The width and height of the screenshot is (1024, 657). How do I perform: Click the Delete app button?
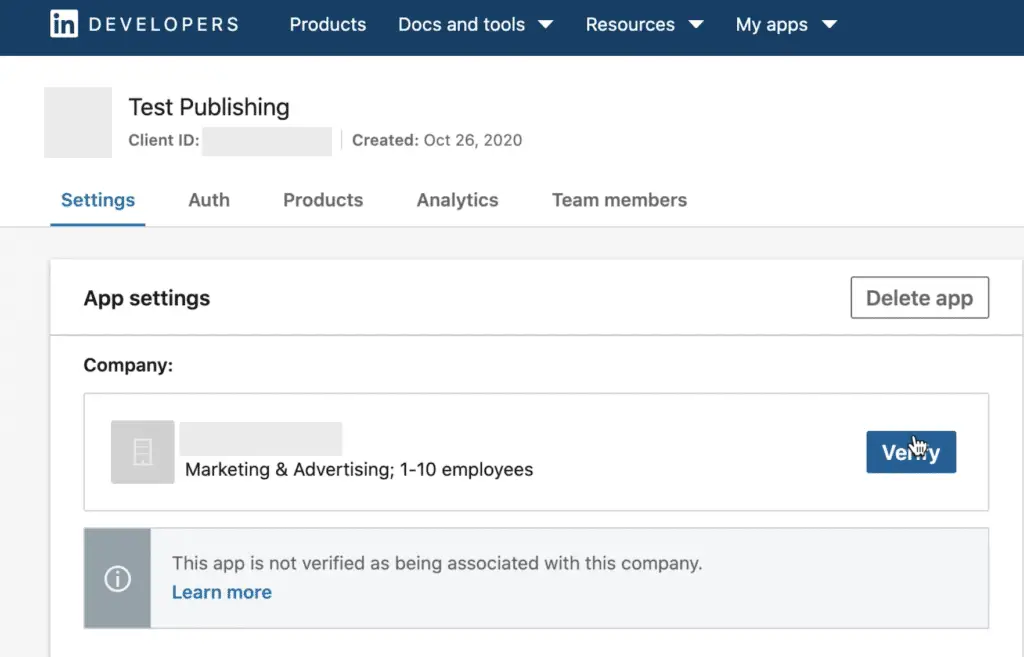(x=920, y=298)
